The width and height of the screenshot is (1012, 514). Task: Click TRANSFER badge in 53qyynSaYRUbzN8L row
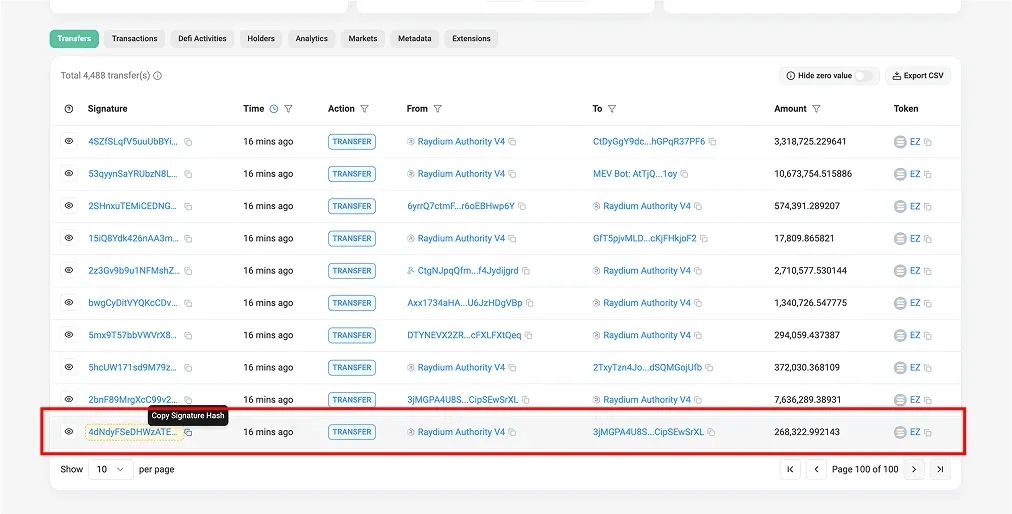[352, 174]
